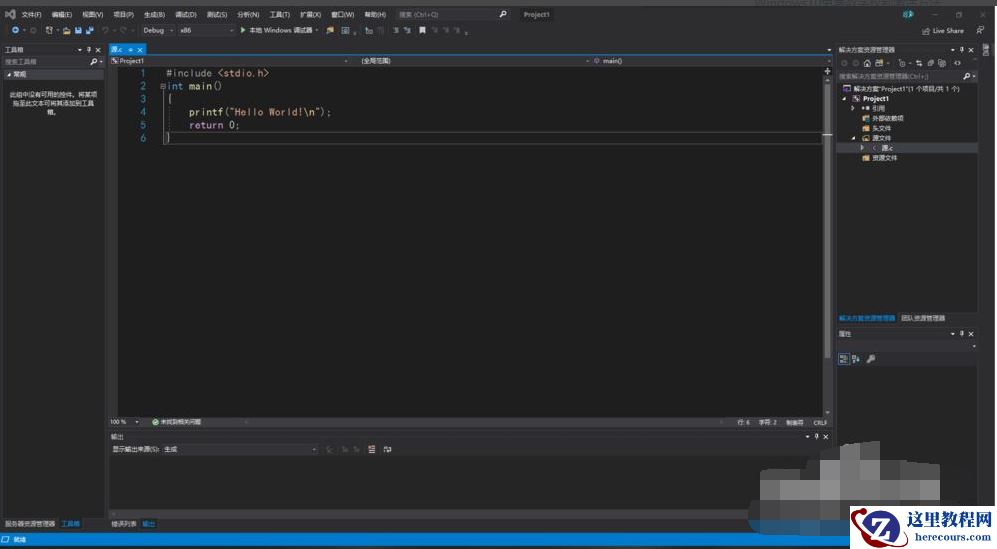Switch to the 错误列表 tab

[123, 524]
